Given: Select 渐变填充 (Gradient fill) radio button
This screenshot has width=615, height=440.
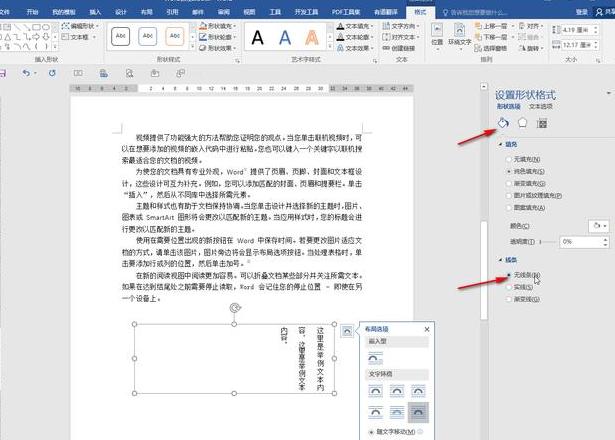Looking at the screenshot, I should pyautogui.click(x=509, y=184).
